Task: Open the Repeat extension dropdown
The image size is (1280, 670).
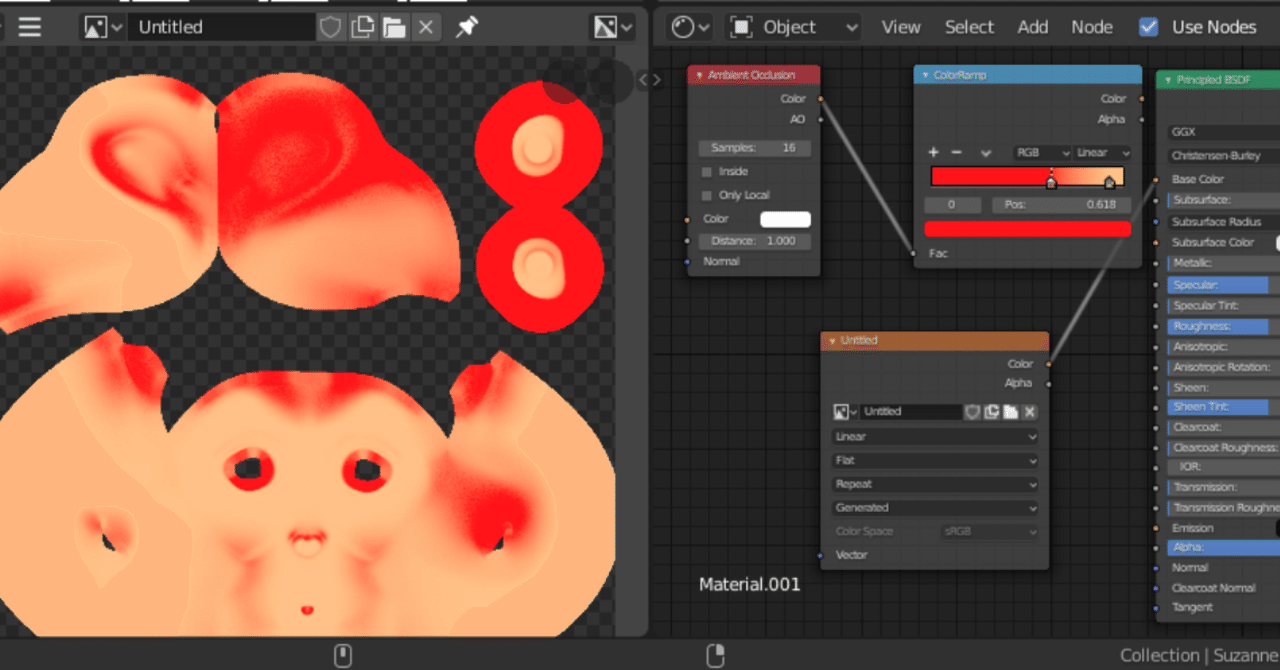Action: click(x=935, y=484)
